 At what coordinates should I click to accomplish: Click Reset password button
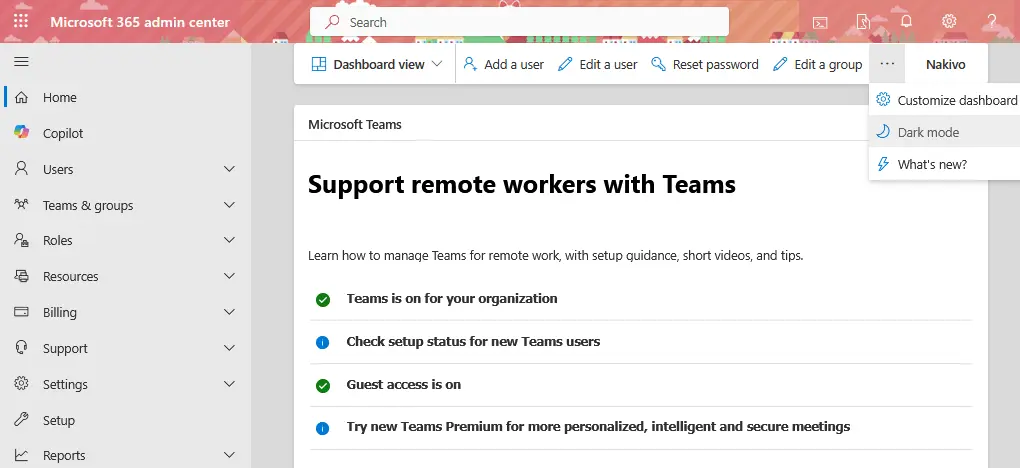(705, 64)
